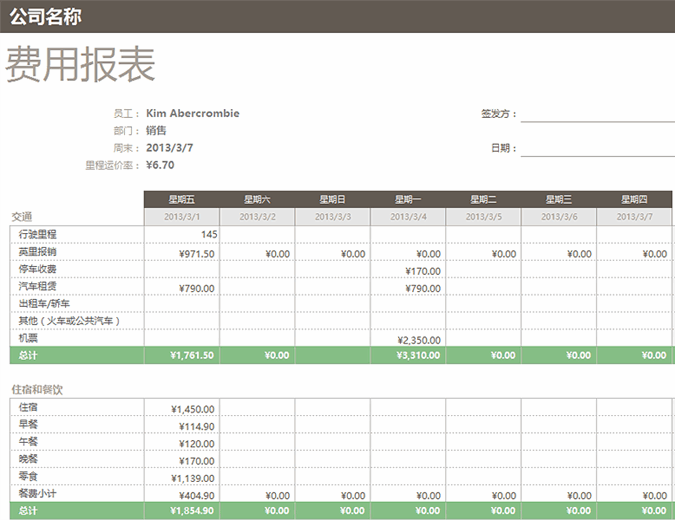Click the 停车收费 cell under 星期一
The height and width of the screenshot is (520, 675).
(x=408, y=270)
